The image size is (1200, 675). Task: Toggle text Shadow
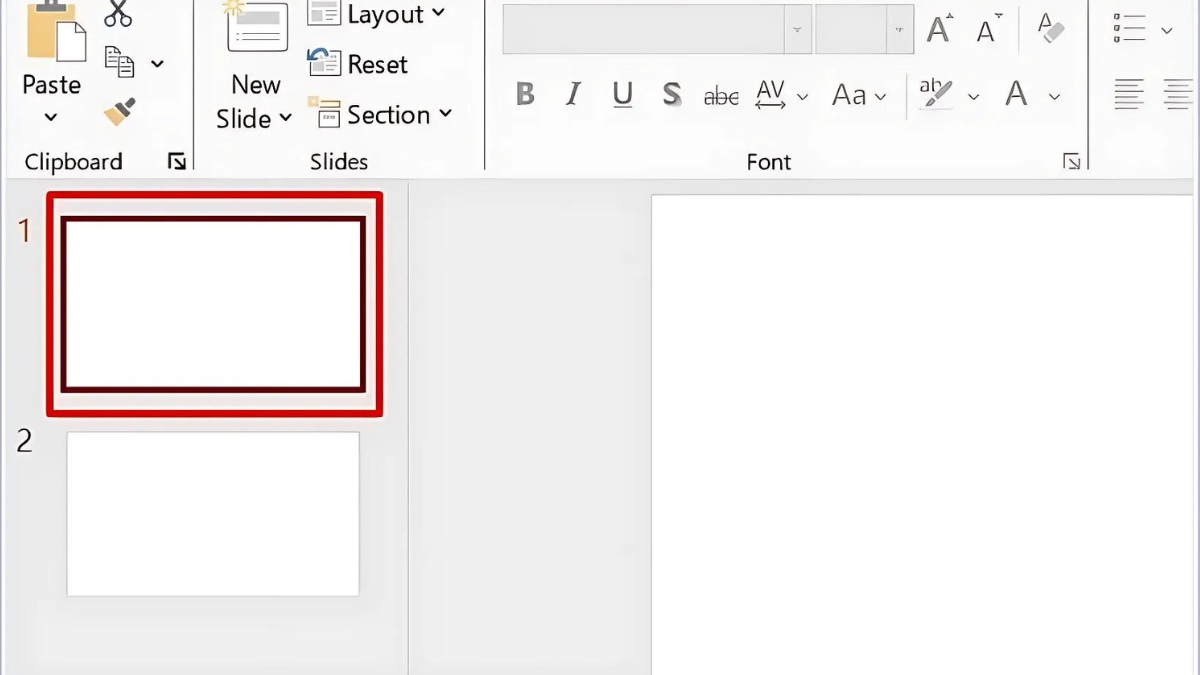tap(672, 95)
